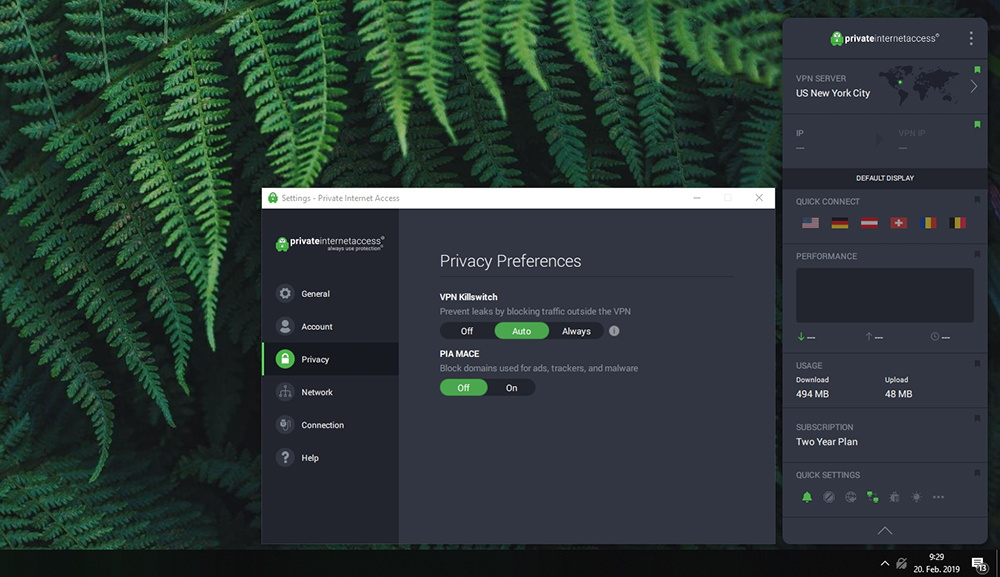Viewport: 1000px width, 577px height.
Task: Open the Help page in Settings
Action: [x=330, y=458]
